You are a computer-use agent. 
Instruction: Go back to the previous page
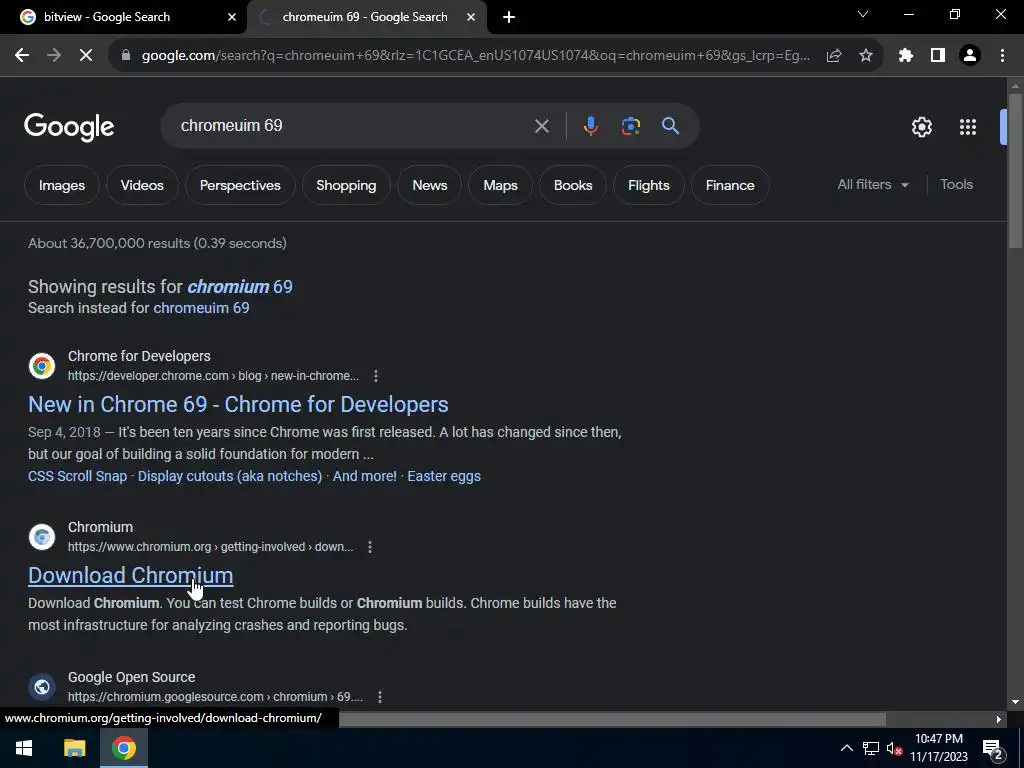click(x=22, y=56)
